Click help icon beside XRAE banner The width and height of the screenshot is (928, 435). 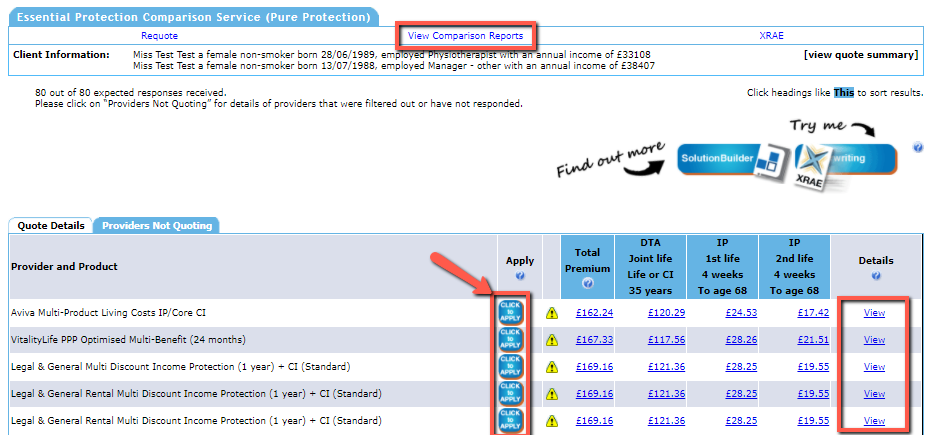click(917, 148)
